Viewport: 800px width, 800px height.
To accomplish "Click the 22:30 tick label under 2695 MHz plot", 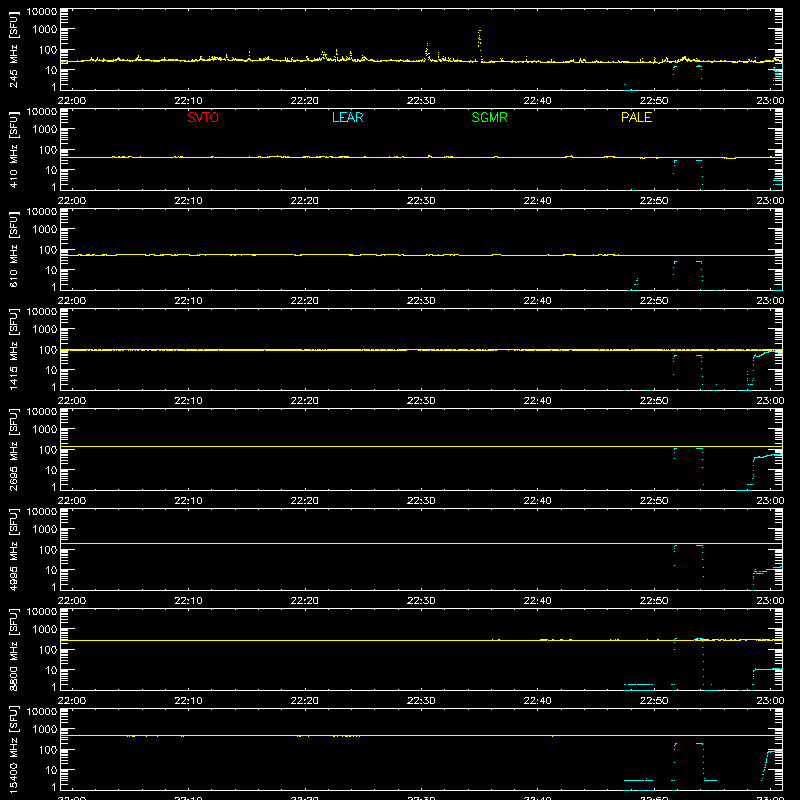I will [x=421, y=501].
